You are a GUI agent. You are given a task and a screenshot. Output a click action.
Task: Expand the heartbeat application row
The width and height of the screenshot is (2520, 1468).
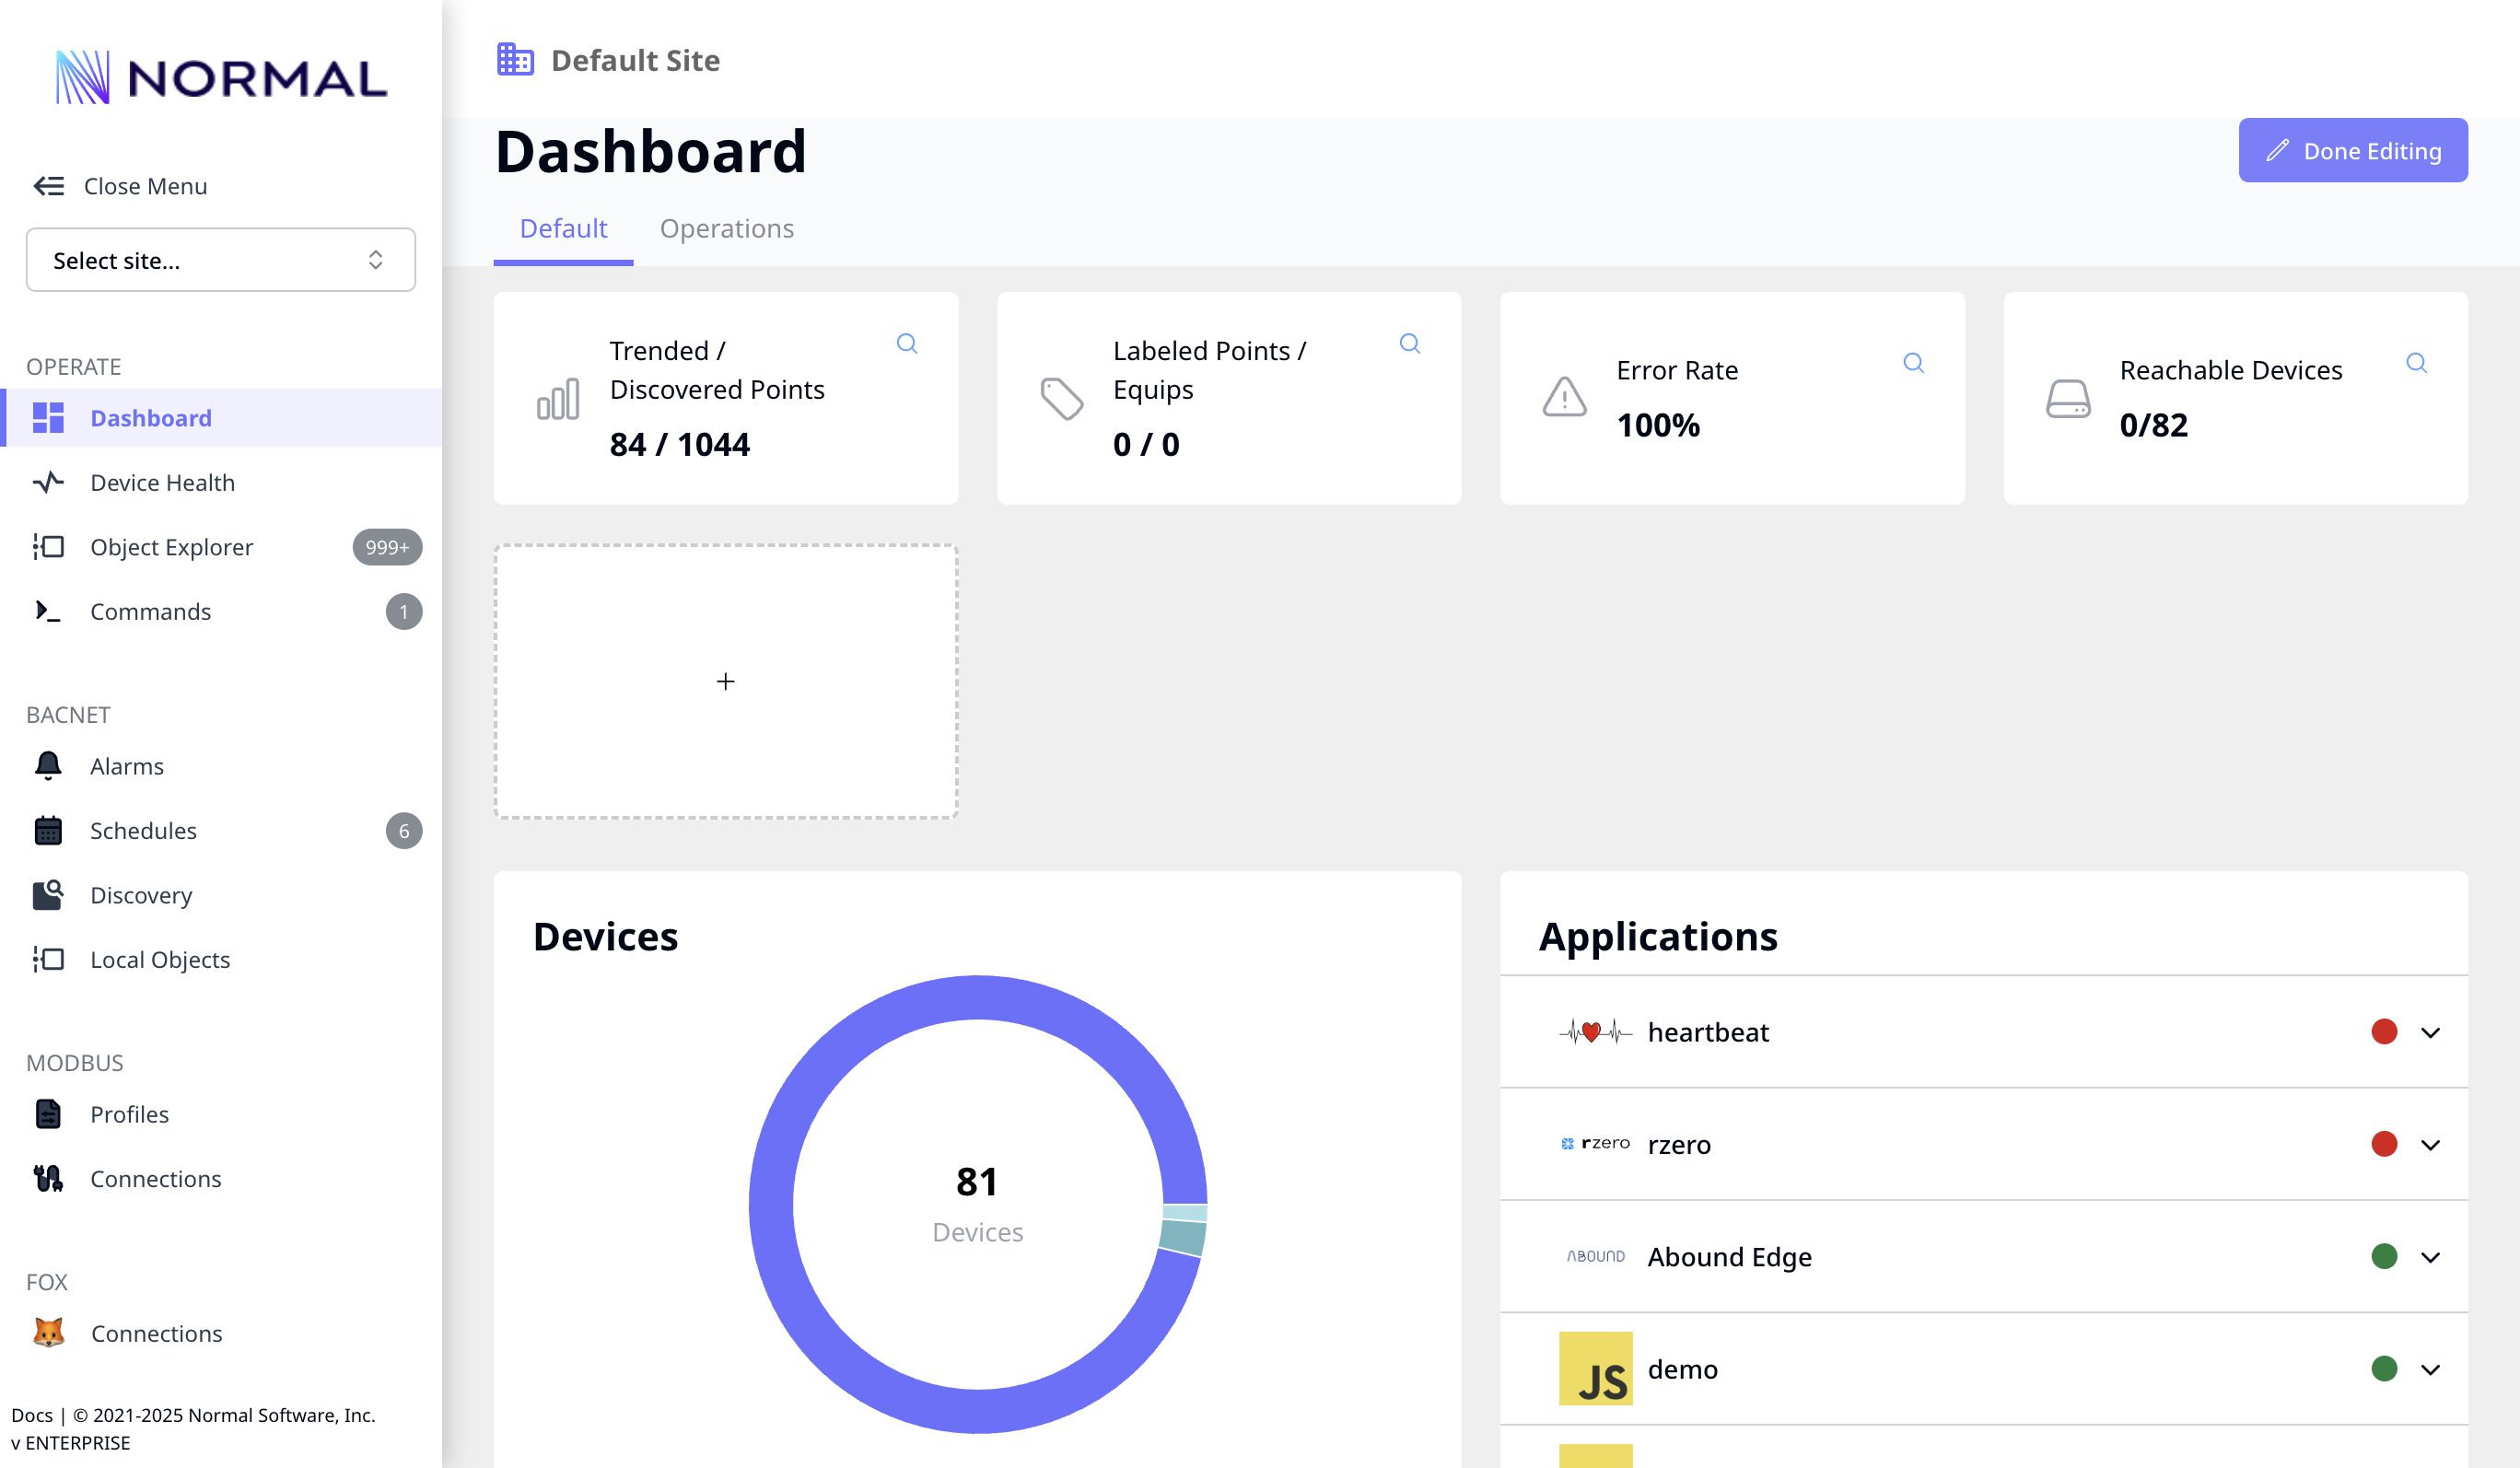[2430, 1032]
